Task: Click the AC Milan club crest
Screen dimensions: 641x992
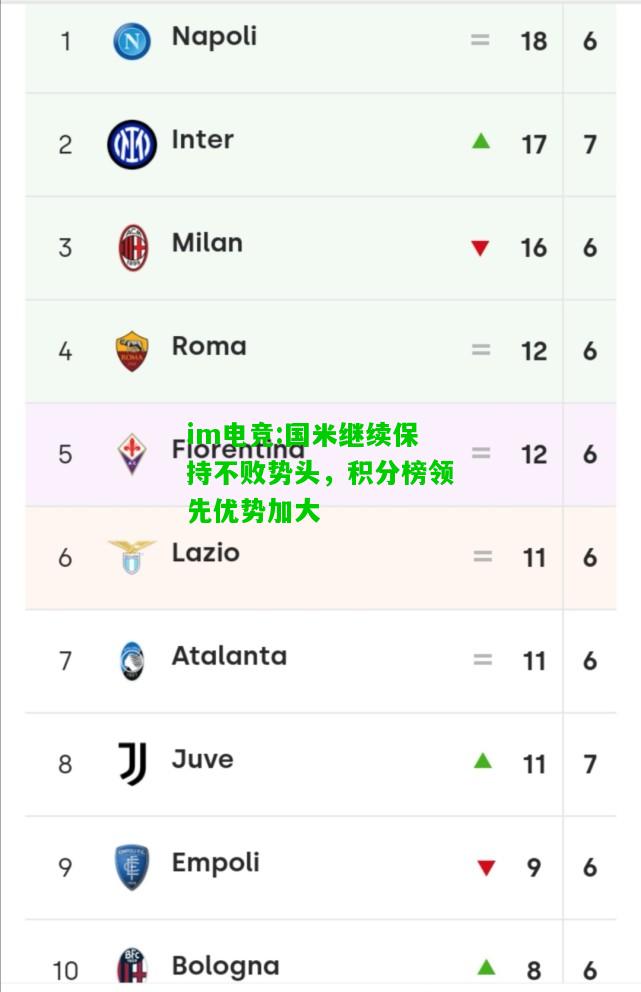Action: point(133,247)
